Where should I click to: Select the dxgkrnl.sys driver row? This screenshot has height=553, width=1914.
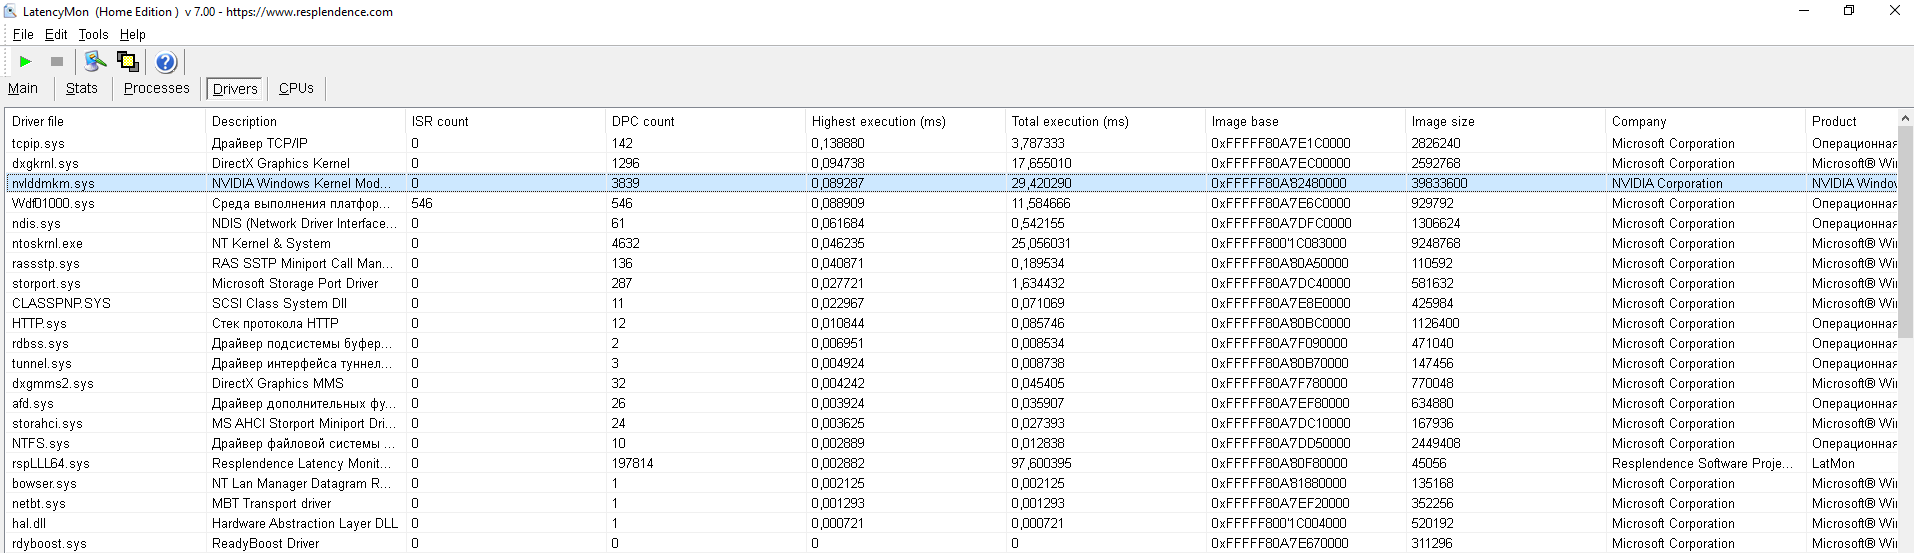45,163
